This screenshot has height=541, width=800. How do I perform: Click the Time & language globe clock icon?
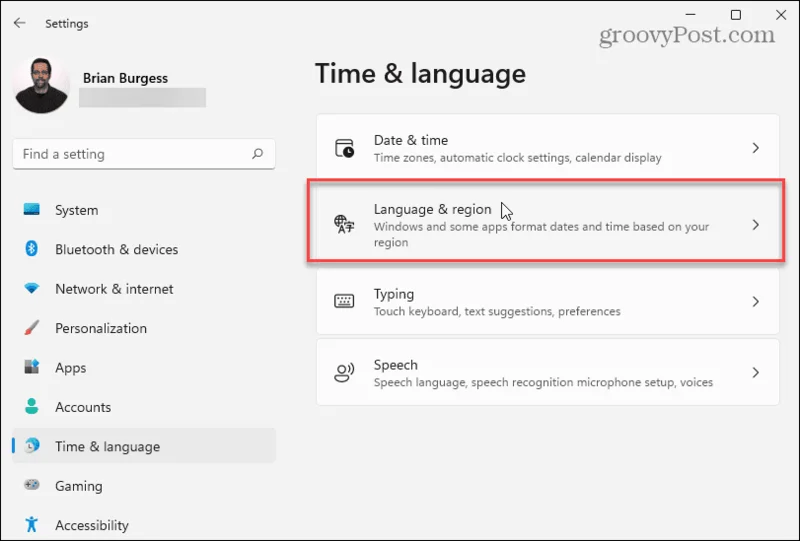(32, 446)
